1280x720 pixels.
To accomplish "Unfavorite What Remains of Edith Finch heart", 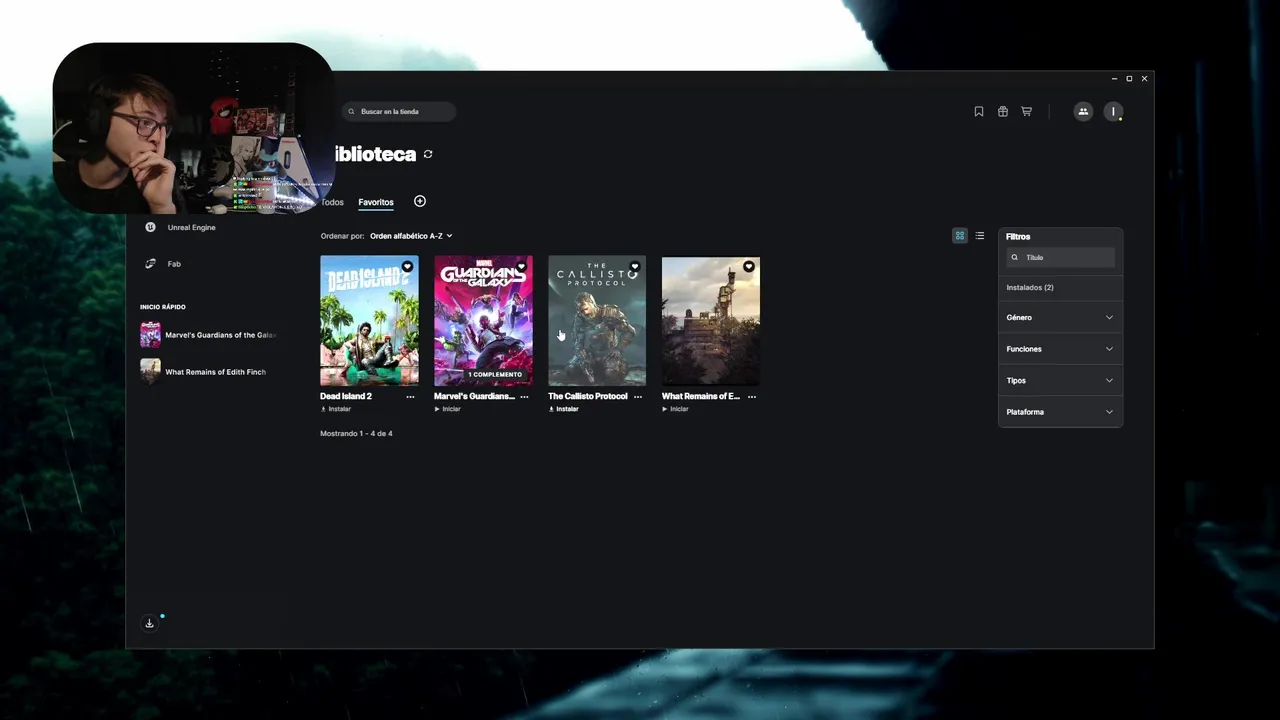I will tap(749, 267).
